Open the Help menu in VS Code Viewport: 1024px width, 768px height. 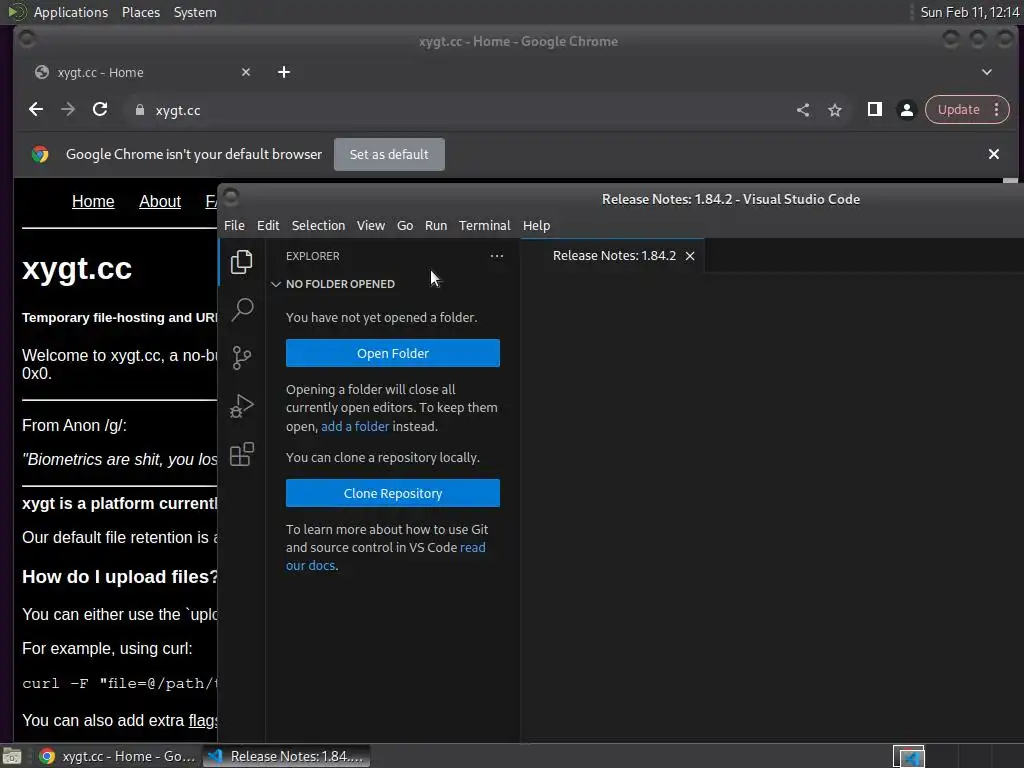[x=536, y=225]
